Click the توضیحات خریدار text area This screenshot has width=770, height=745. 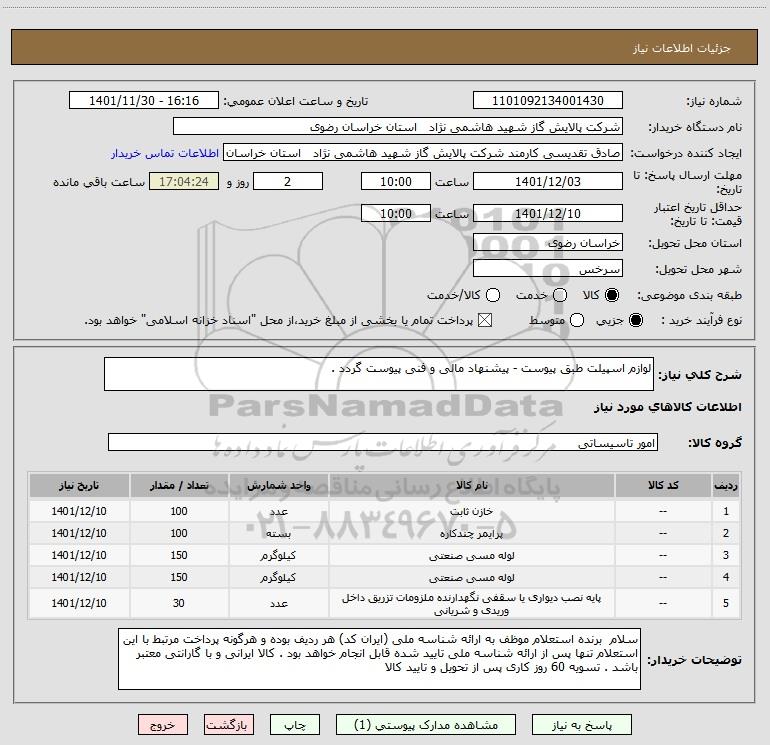[379, 659]
